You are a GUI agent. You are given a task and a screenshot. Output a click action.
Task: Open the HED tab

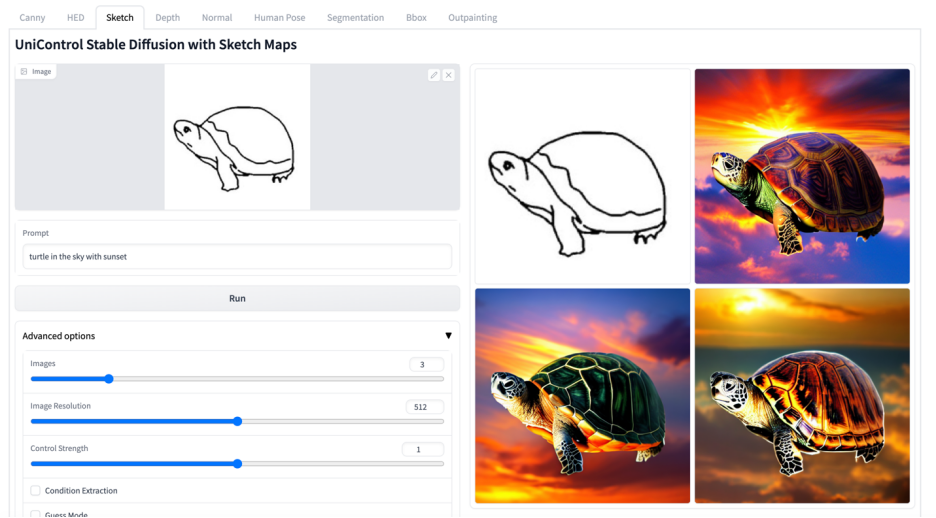click(76, 18)
